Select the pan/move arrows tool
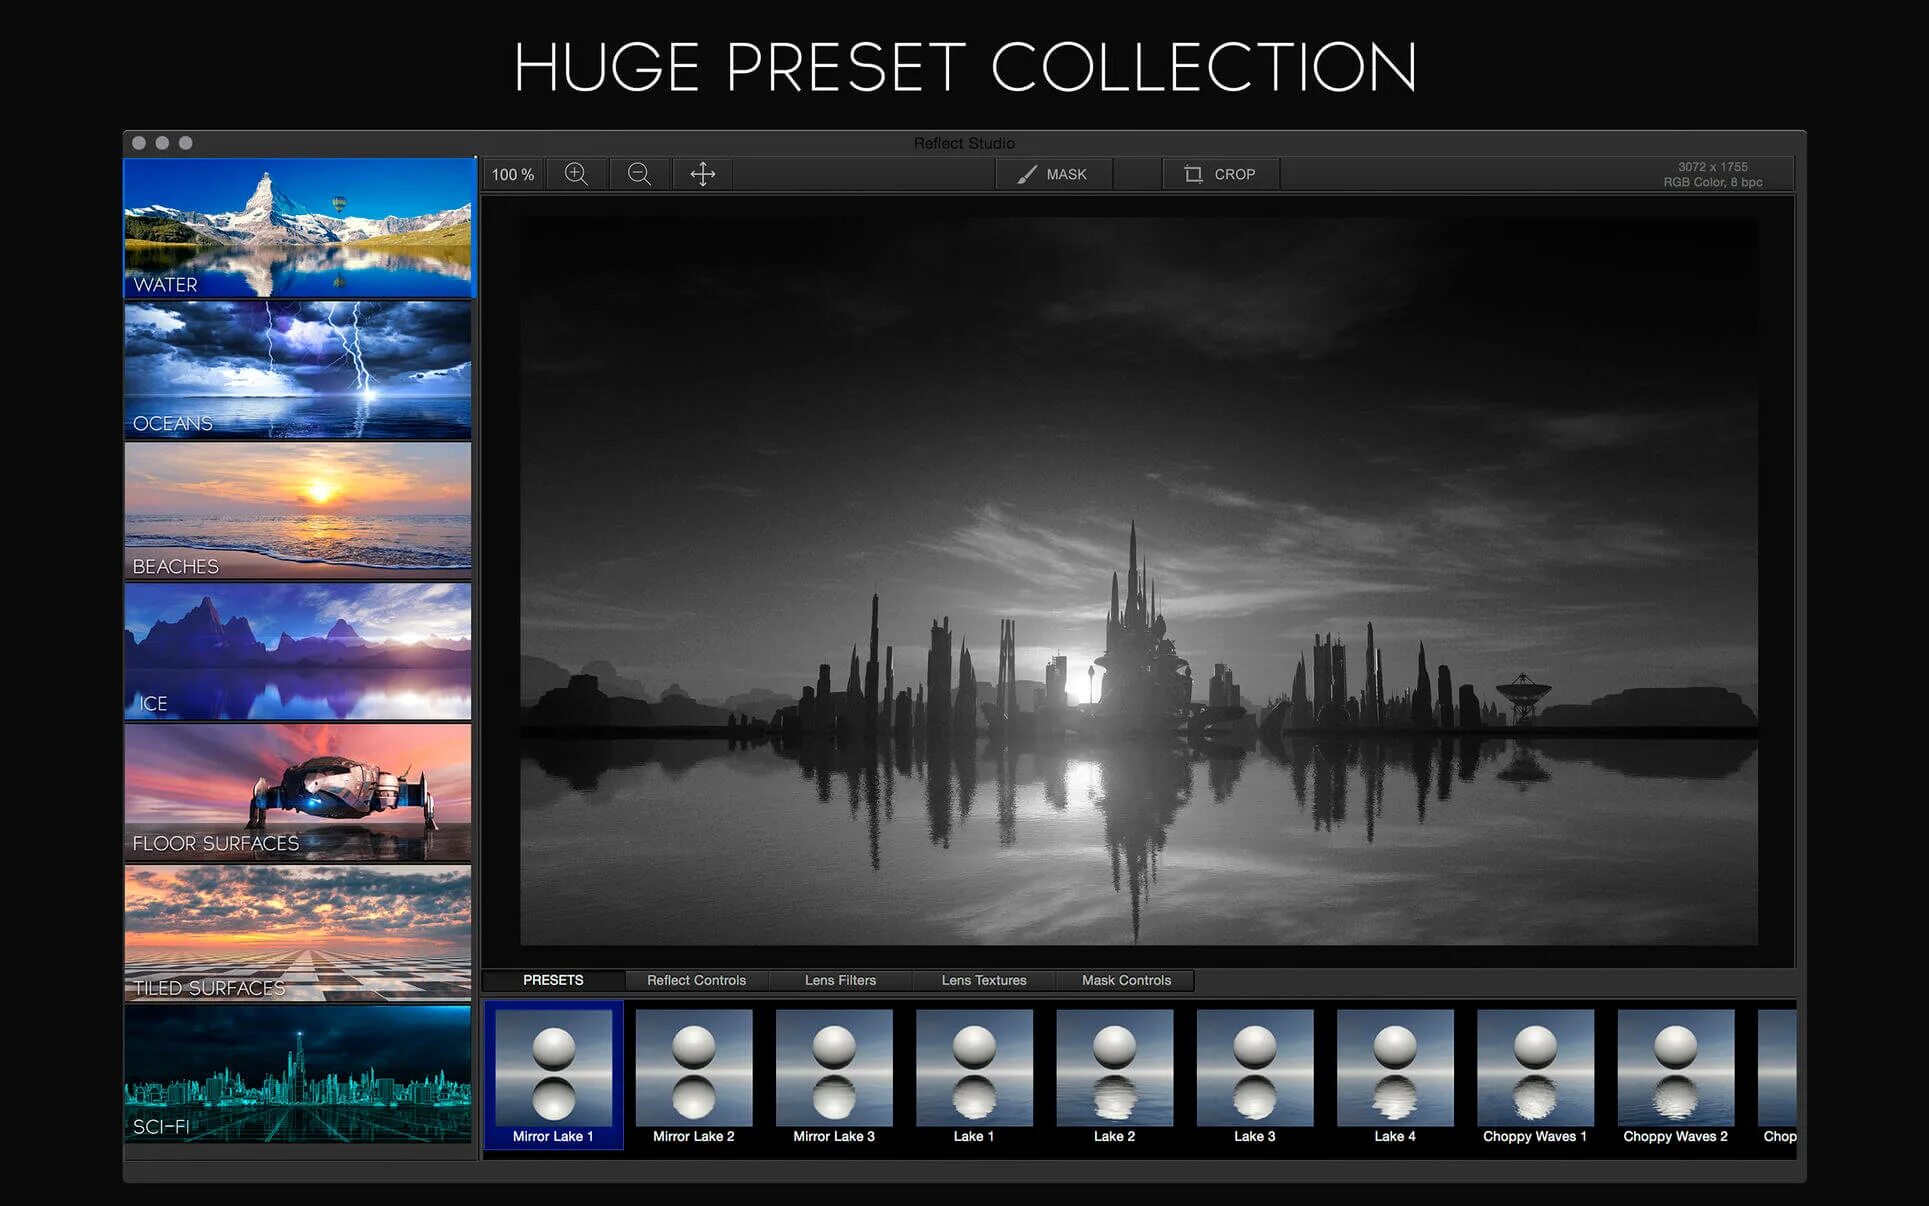This screenshot has width=1929, height=1206. click(x=703, y=174)
